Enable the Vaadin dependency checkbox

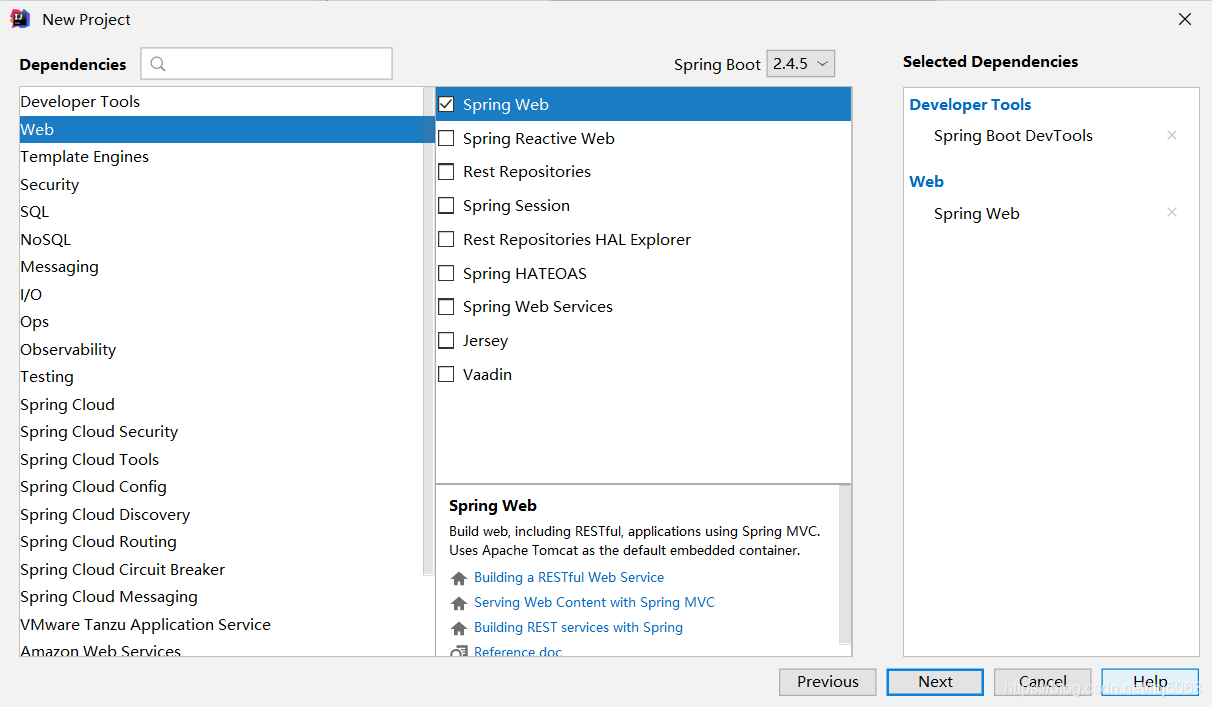click(446, 374)
